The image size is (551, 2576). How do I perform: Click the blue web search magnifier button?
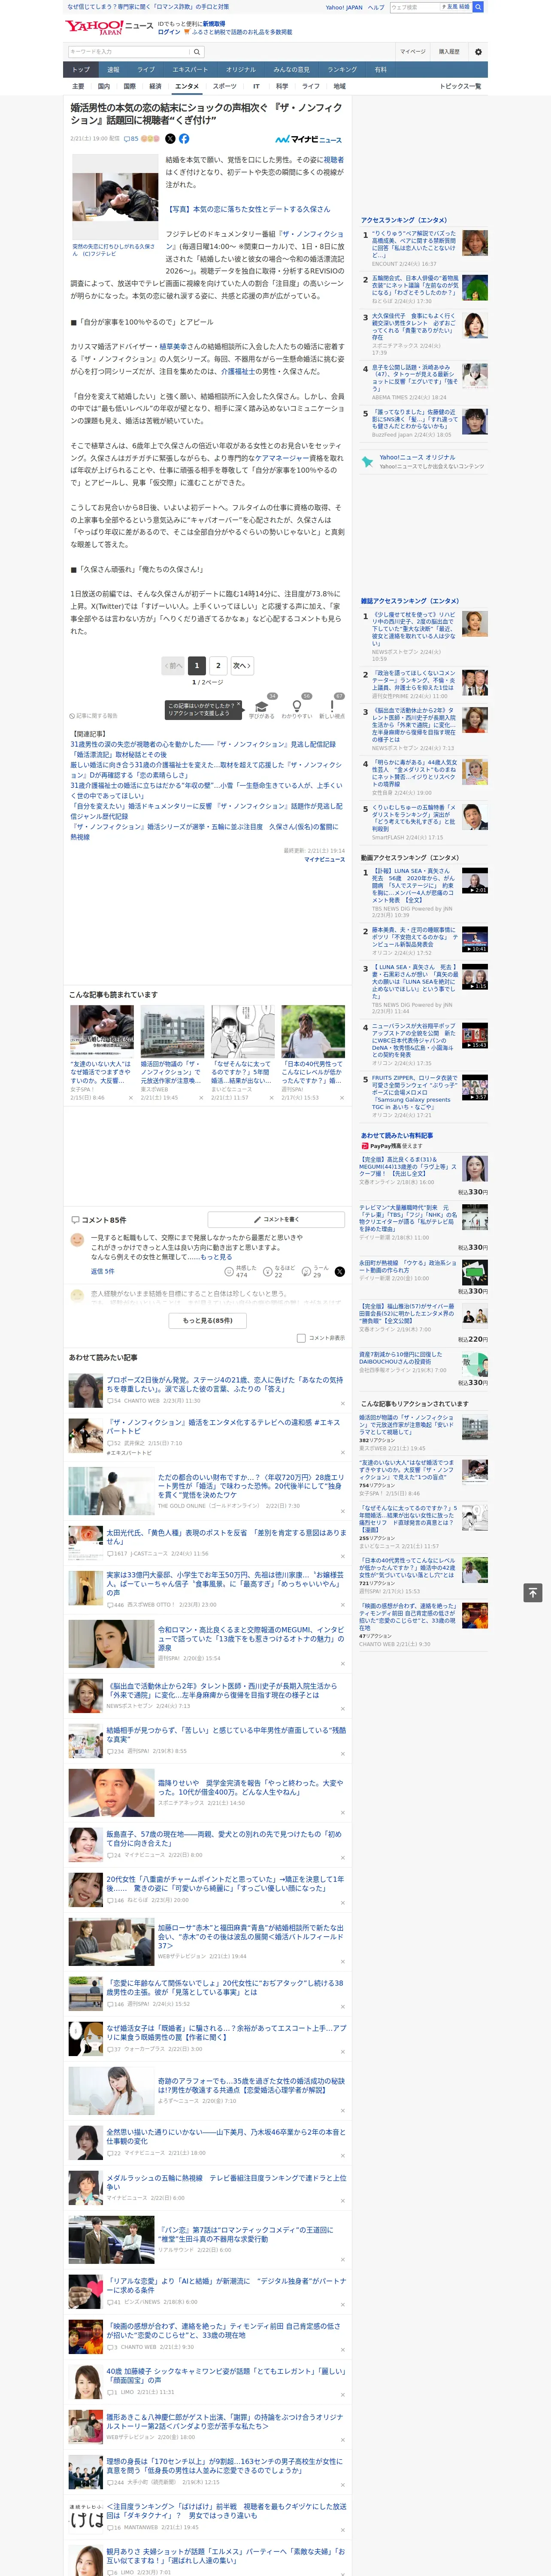[x=478, y=7]
